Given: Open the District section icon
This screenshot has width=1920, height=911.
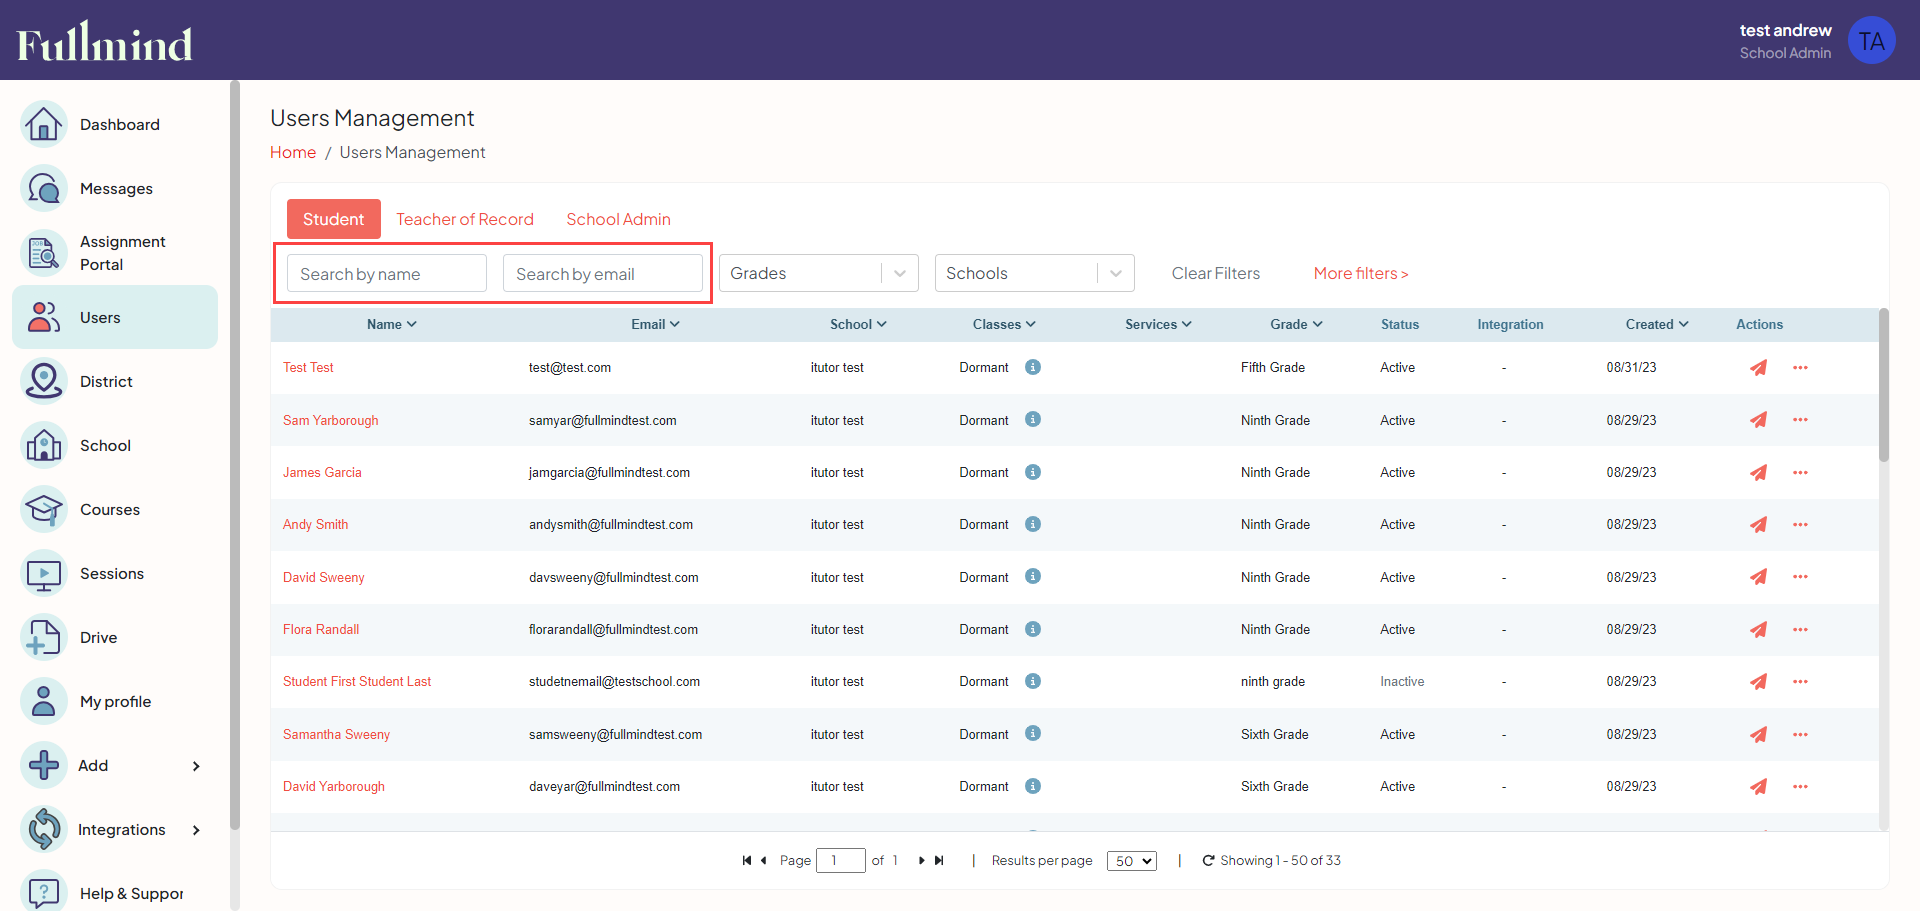Looking at the screenshot, I should [x=44, y=381].
